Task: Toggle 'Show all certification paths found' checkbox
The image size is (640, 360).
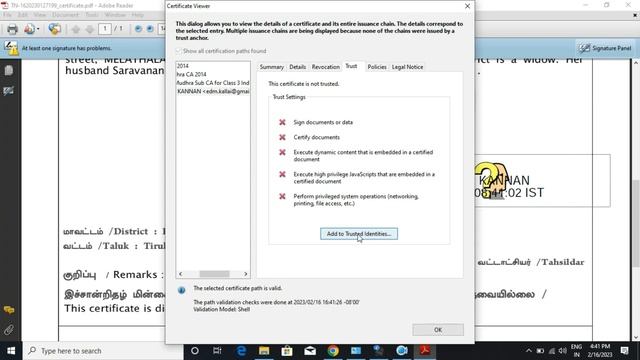Action: [178, 51]
